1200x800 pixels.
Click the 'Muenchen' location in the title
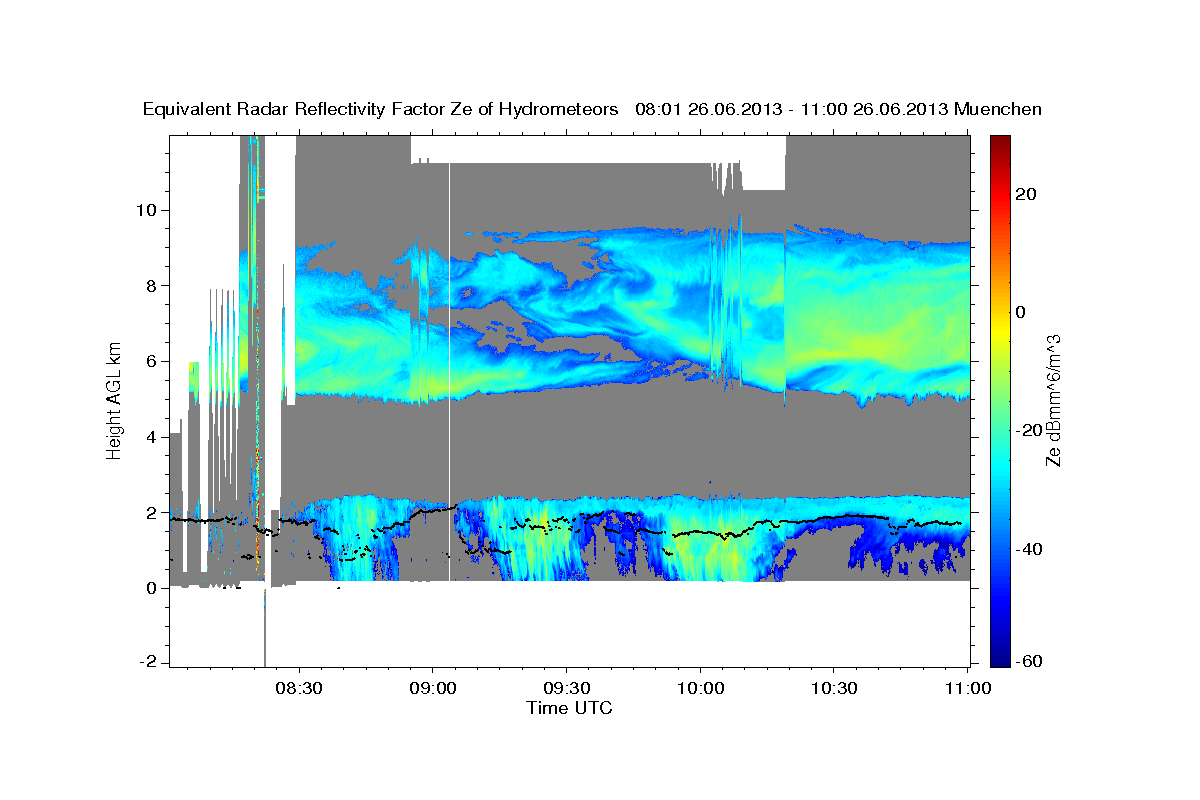(x=998, y=109)
